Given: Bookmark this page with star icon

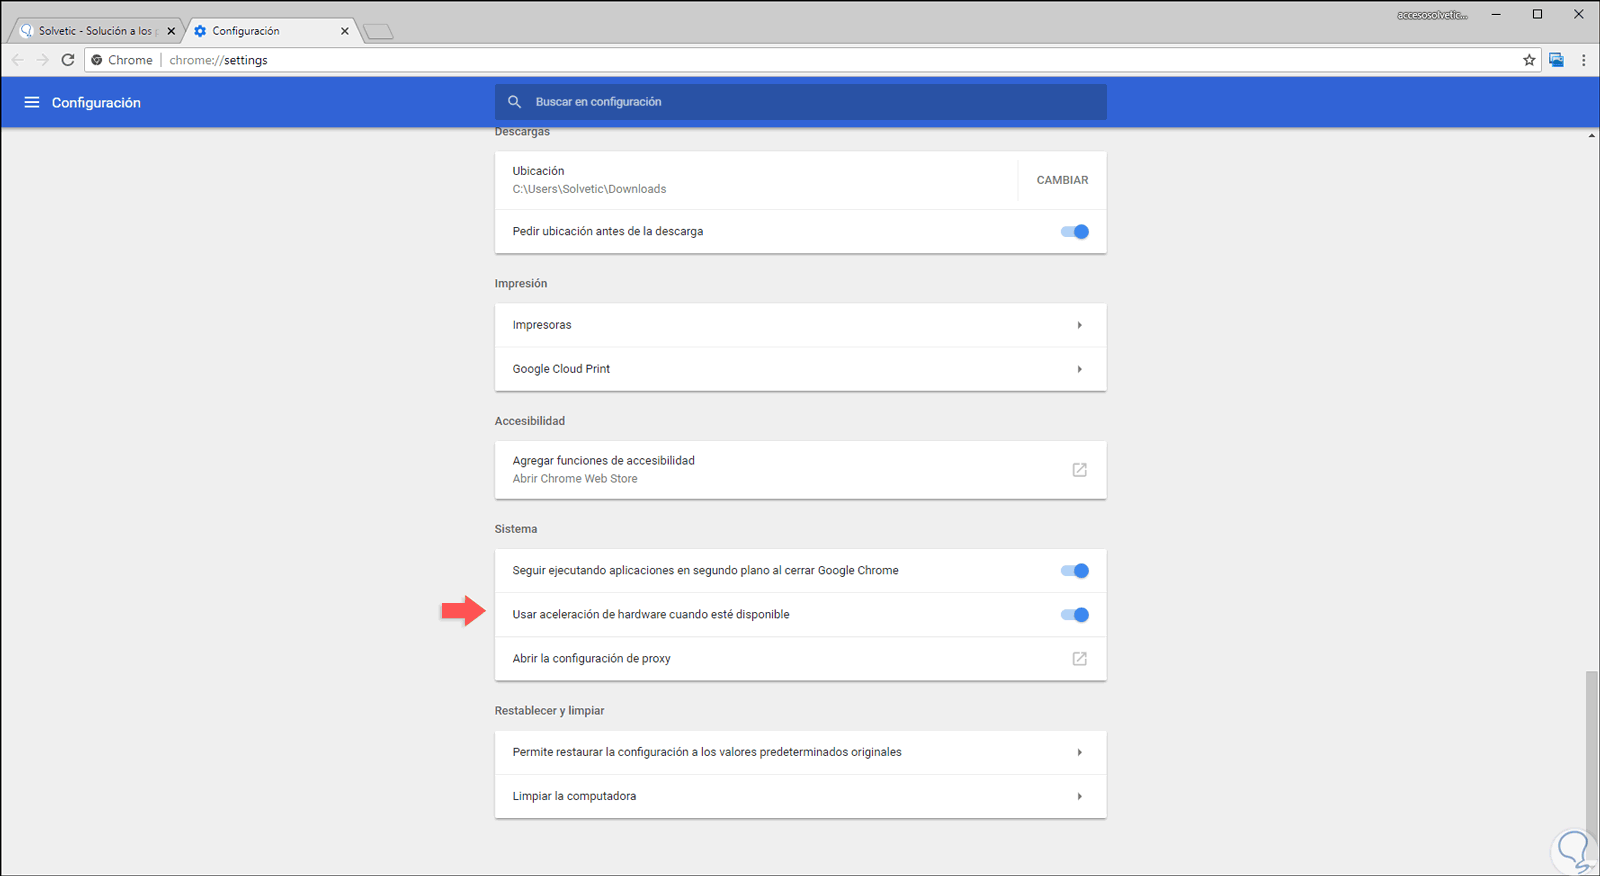Looking at the screenshot, I should (x=1529, y=60).
